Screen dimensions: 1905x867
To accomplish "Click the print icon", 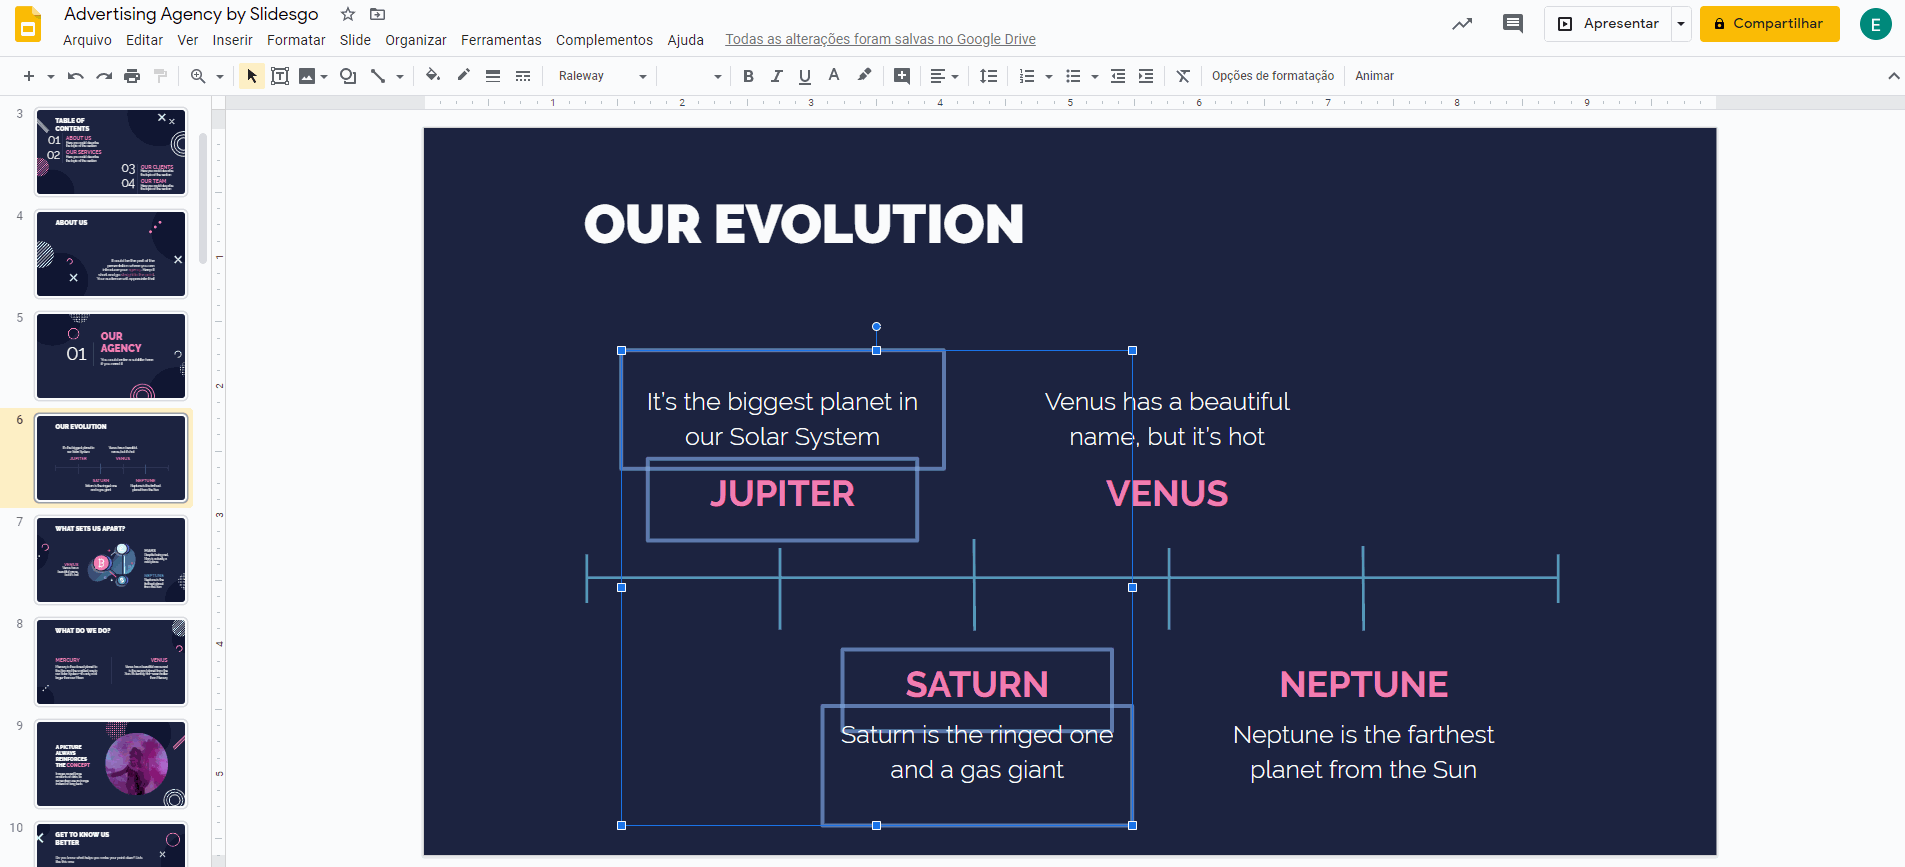I will click(132, 76).
